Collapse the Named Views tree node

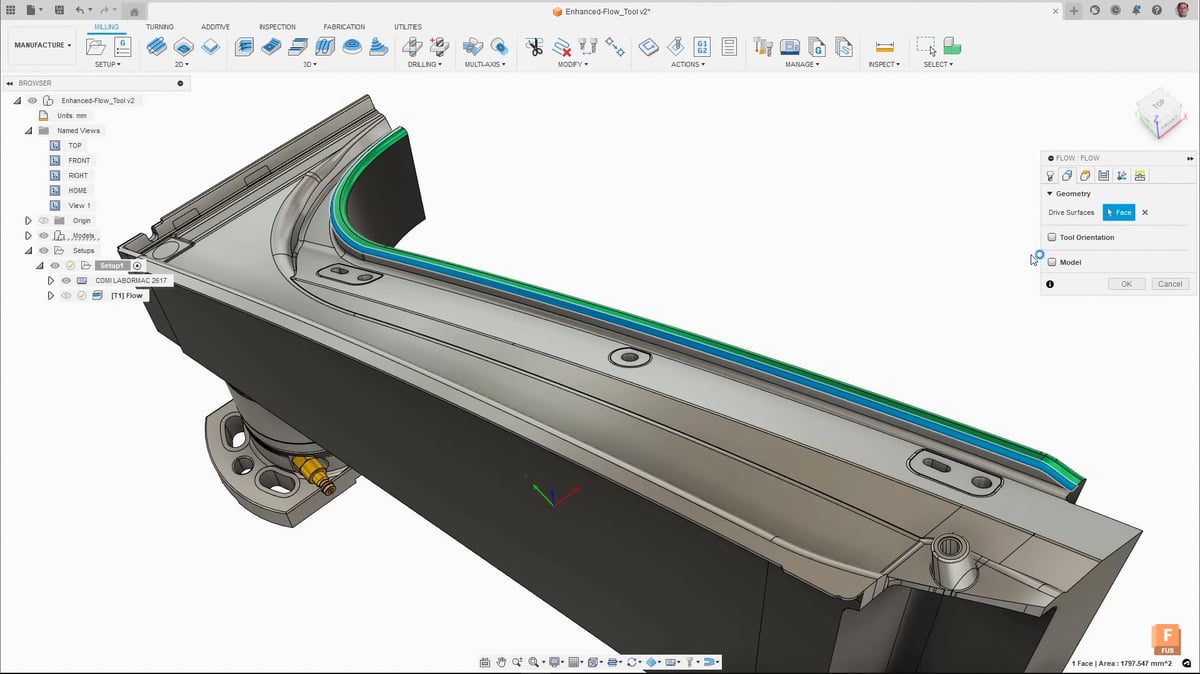tap(28, 131)
